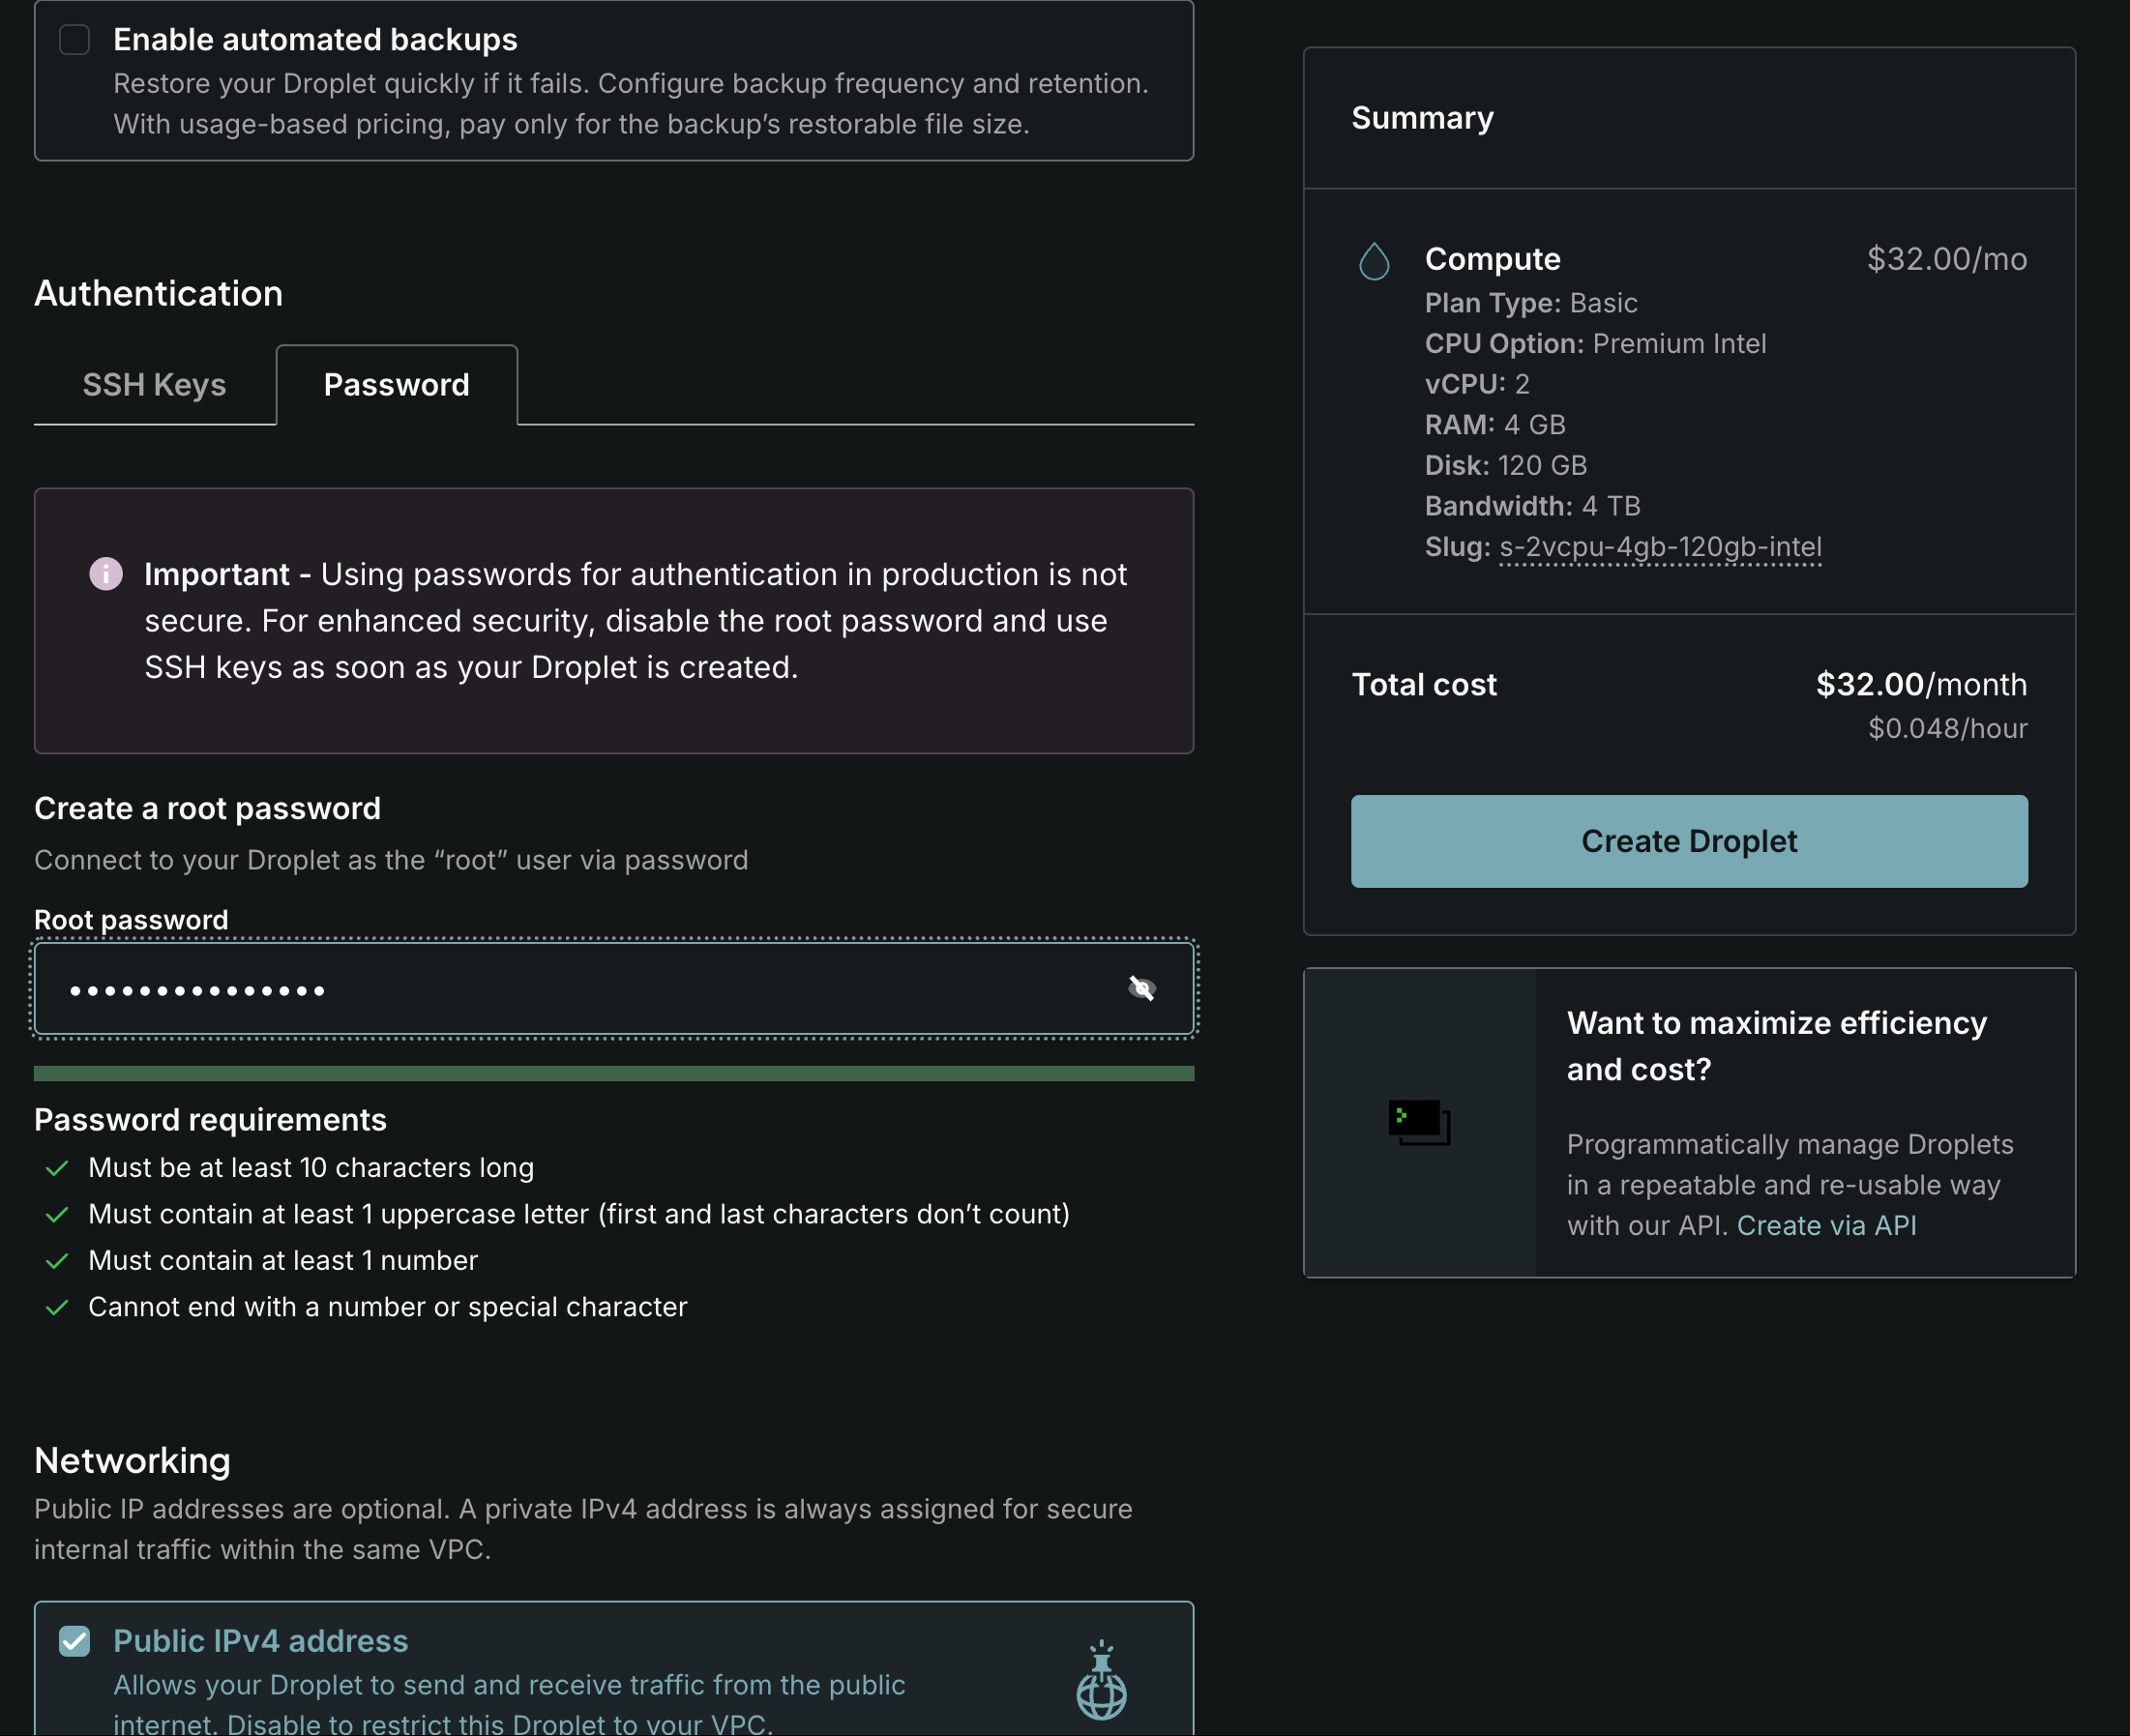Image resolution: width=2130 pixels, height=1736 pixels.
Task: Click 'Enable automated backups' label text
Action: 315,40
